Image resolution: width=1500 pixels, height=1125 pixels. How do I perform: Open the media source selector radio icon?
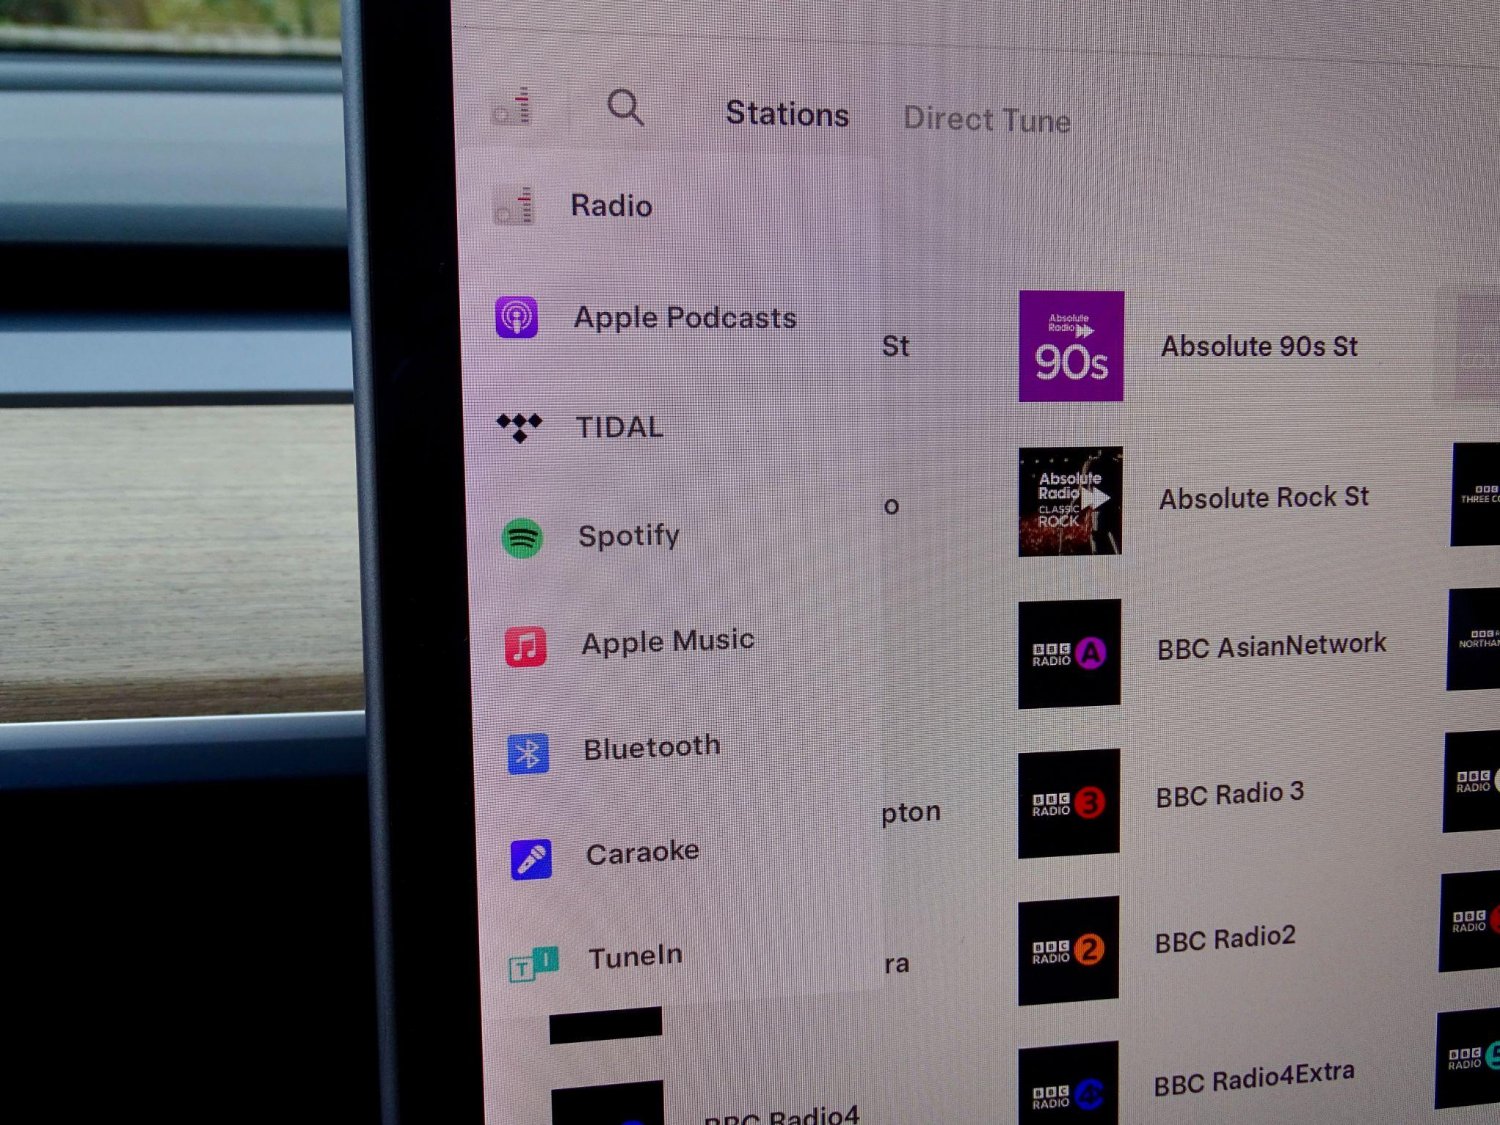coord(512,106)
